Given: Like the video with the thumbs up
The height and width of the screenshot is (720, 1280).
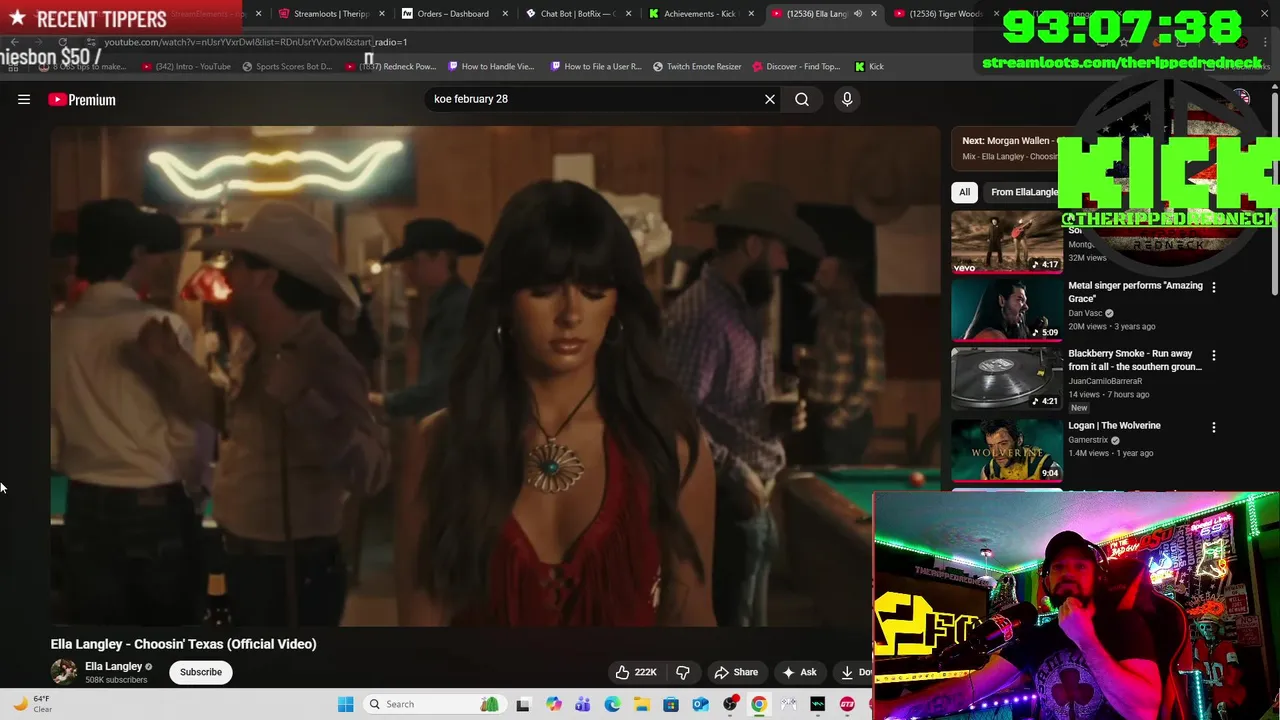Looking at the screenshot, I should point(635,672).
